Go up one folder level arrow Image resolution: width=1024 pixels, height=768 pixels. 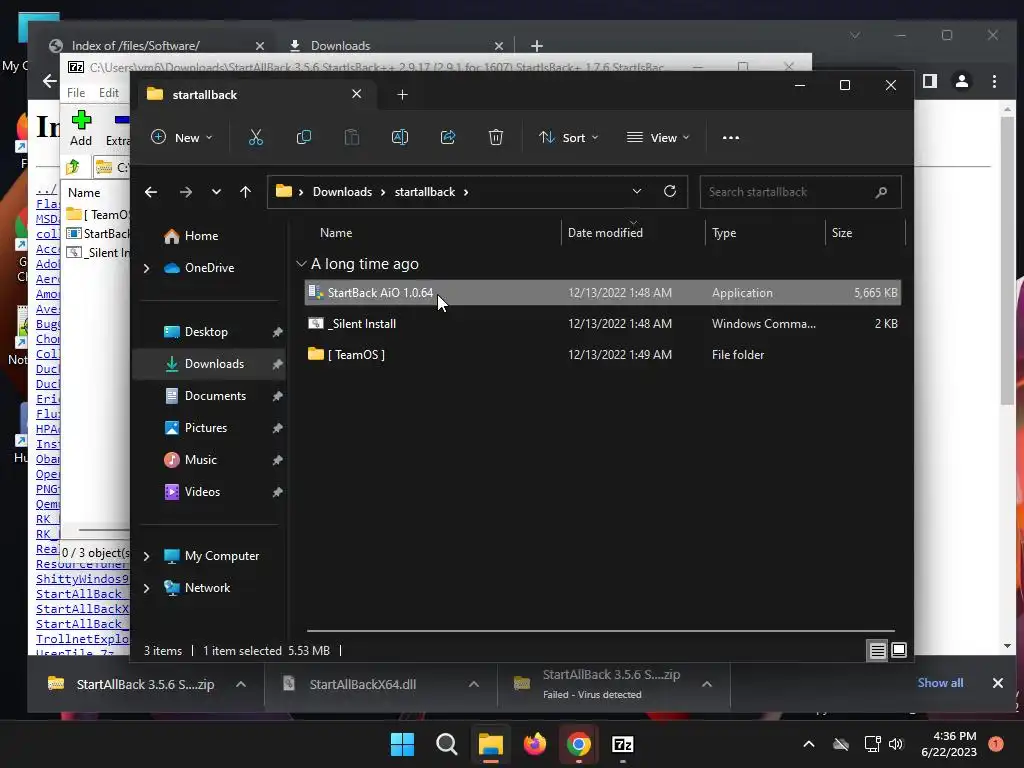pyautogui.click(x=246, y=192)
